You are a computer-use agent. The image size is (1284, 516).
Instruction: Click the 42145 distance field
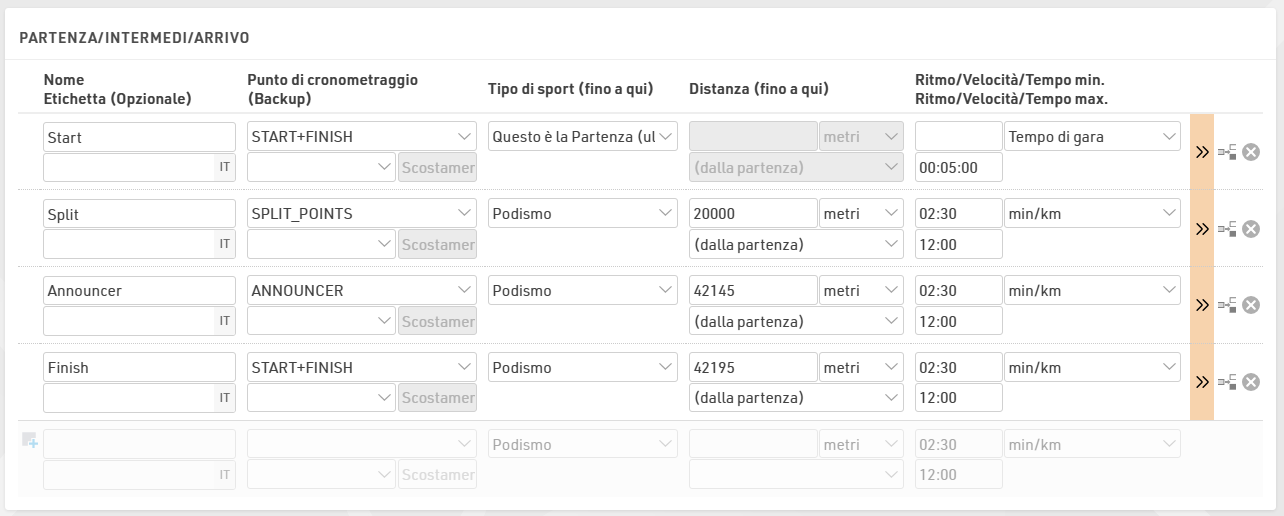tap(754, 291)
